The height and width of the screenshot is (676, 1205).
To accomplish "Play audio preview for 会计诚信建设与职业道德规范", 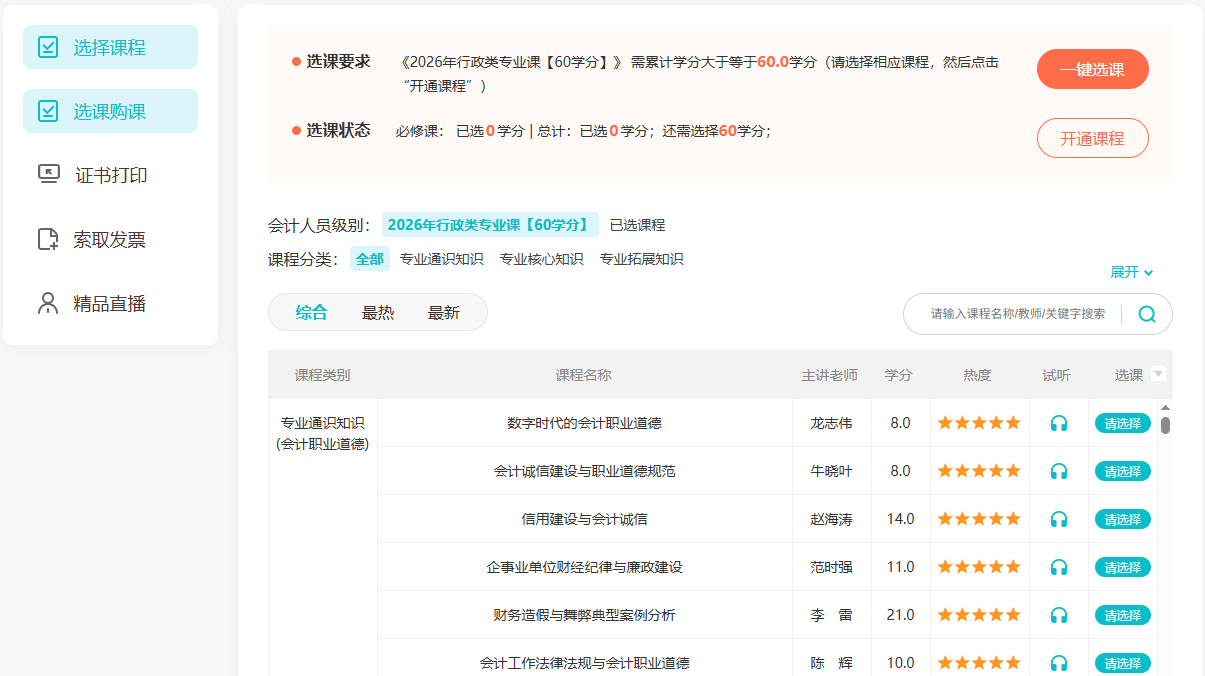I will coord(1059,471).
